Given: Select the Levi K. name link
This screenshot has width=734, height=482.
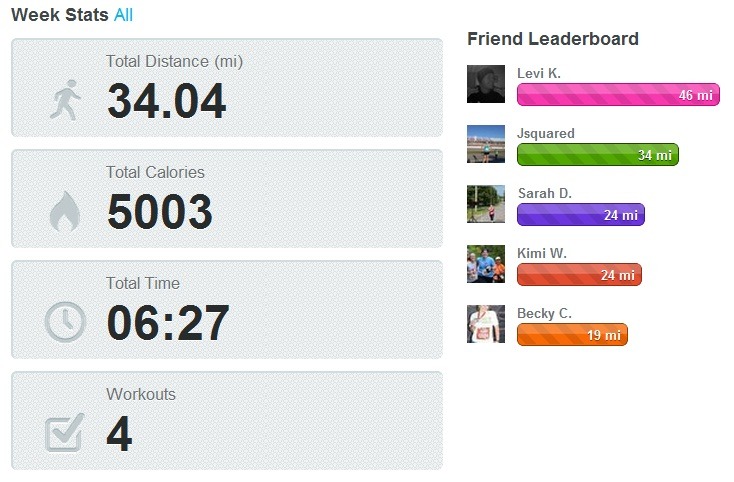Looking at the screenshot, I should click(x=539, y=73).
